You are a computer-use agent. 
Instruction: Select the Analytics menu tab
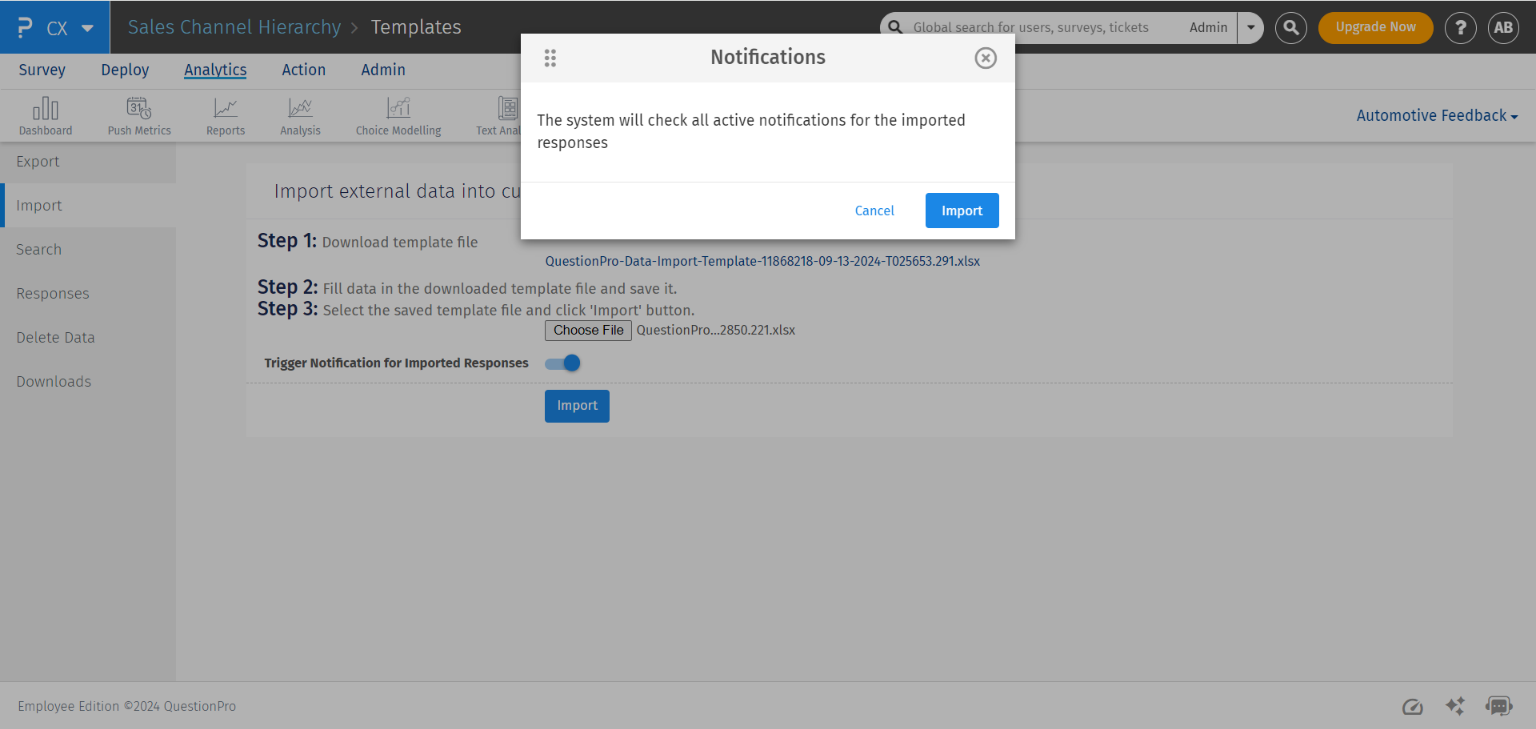[215, 70]
